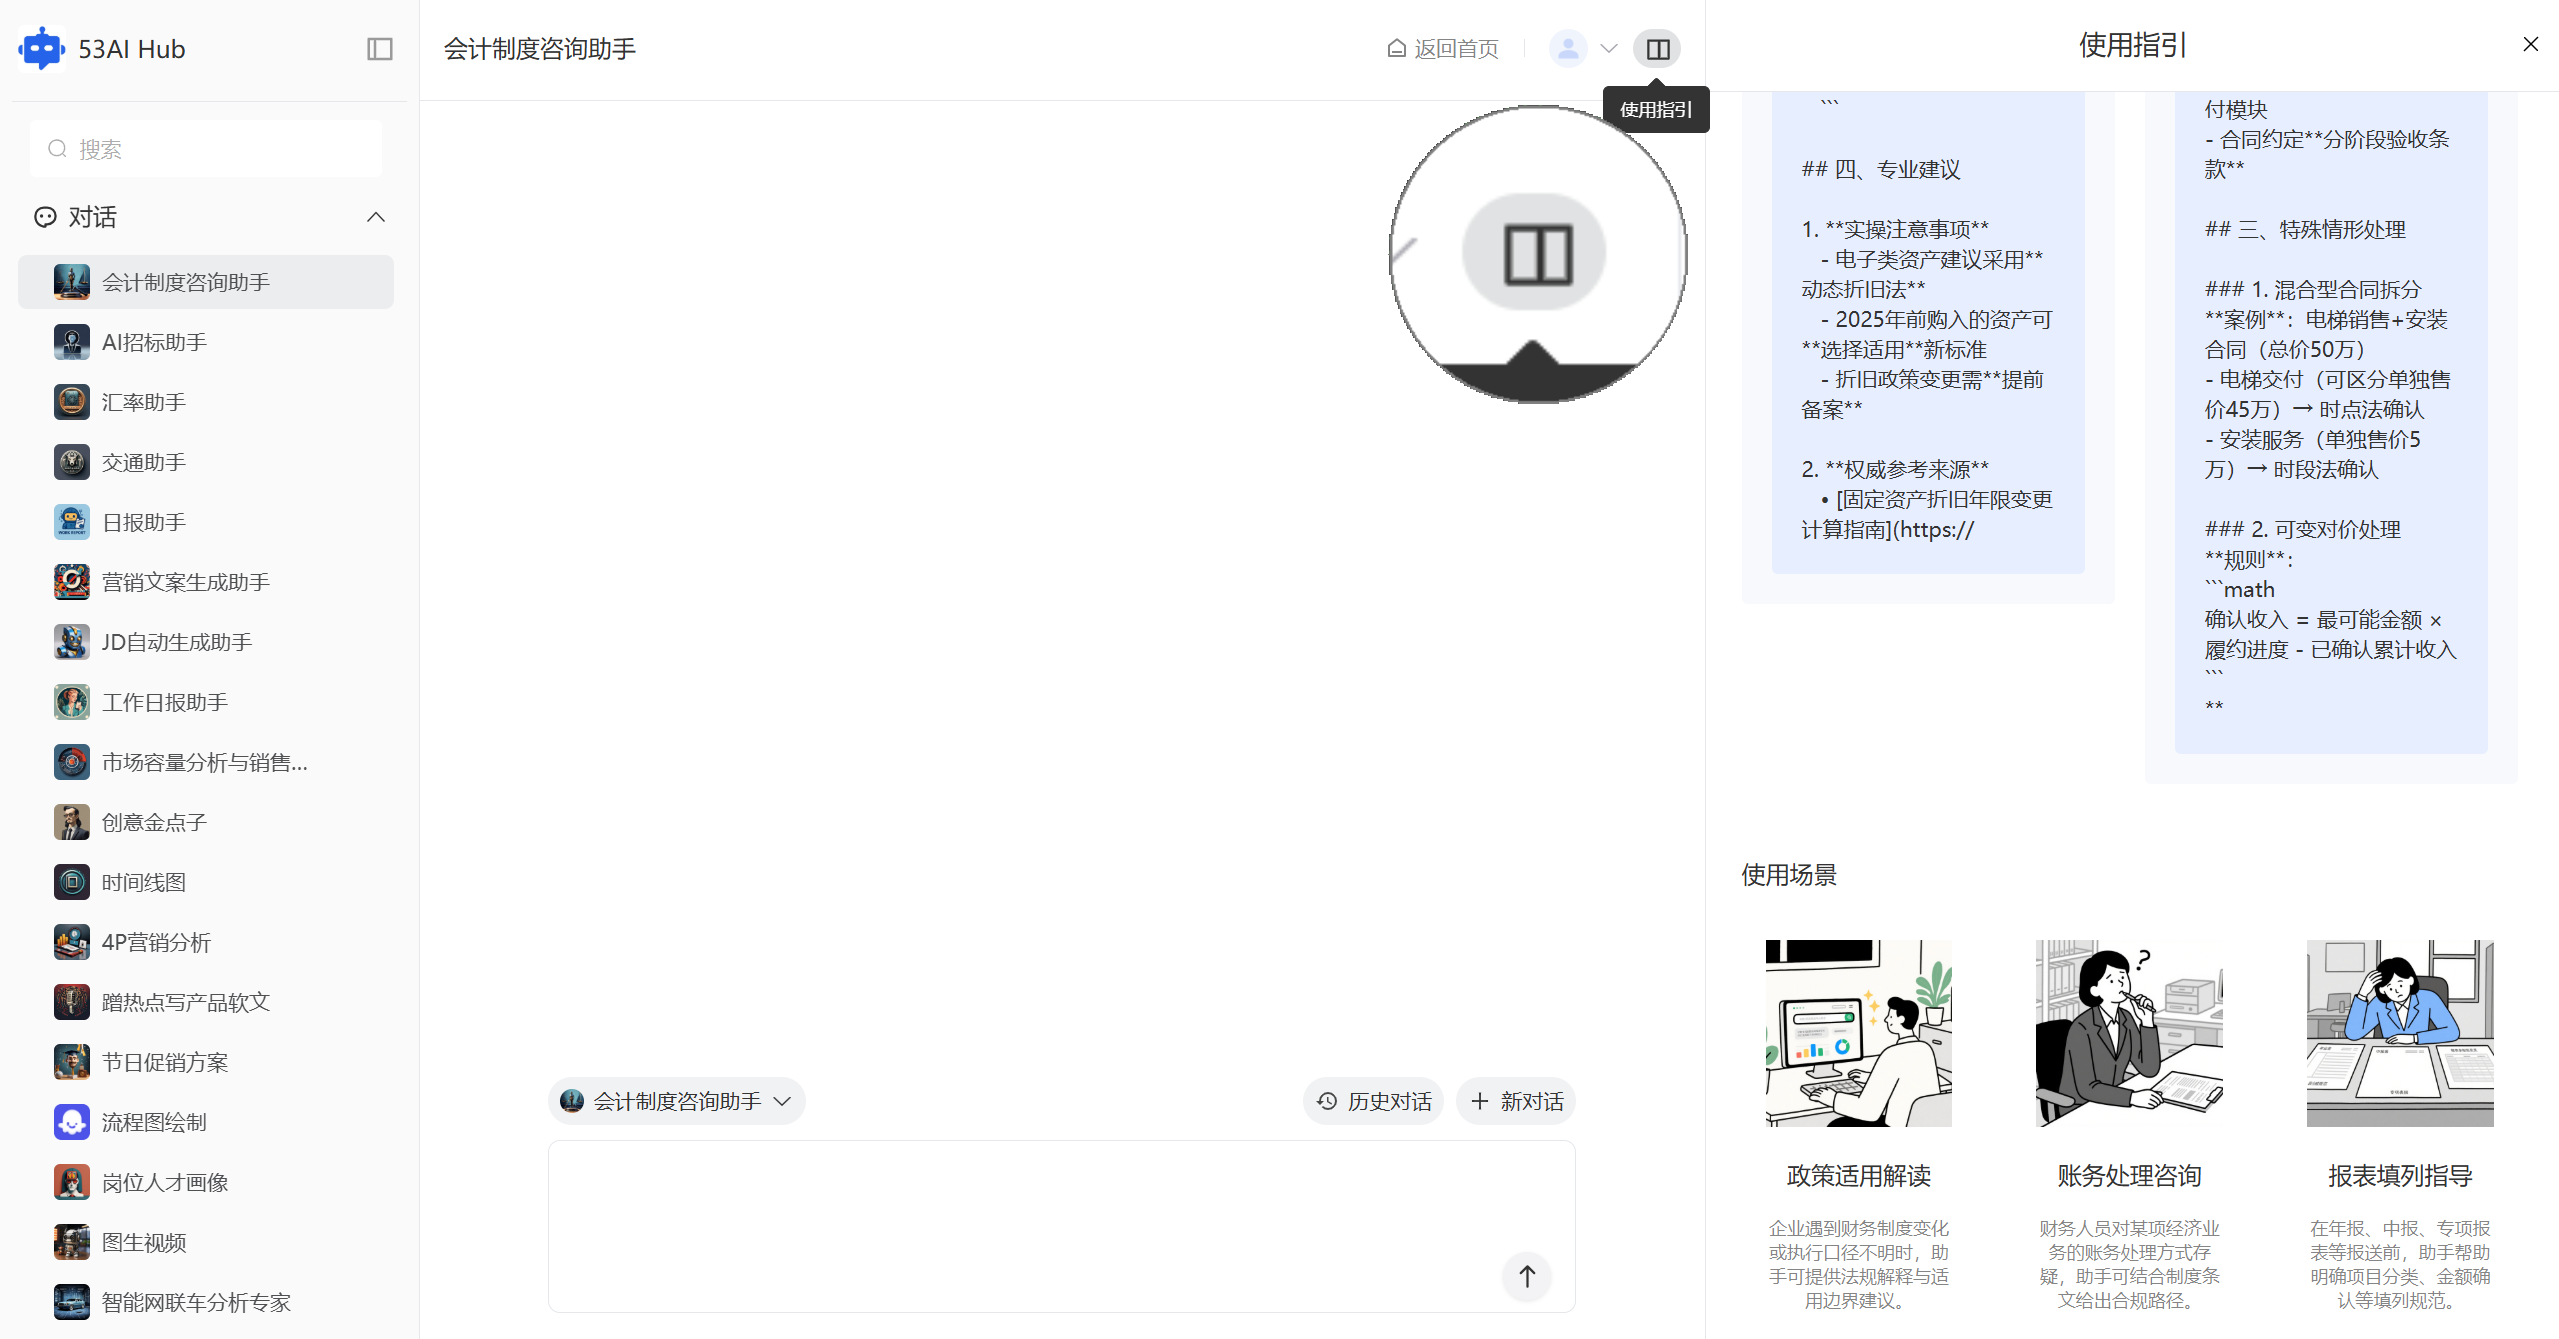Open 交通助手 conversation
This screenshot has width=2559, height=1339.
pos(206,462)
